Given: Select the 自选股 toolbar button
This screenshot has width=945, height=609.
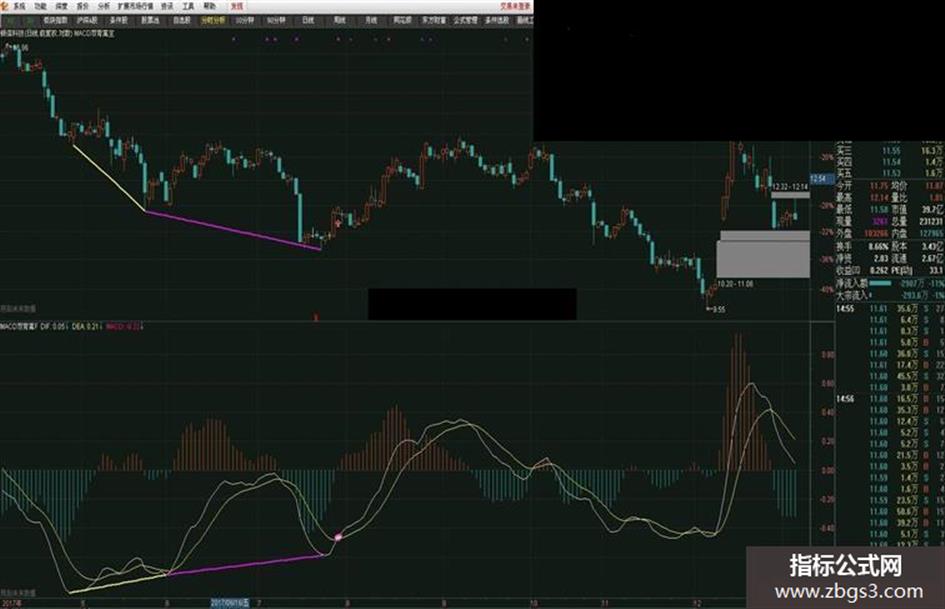Looking at the screenshot, I should coord(181,20).
